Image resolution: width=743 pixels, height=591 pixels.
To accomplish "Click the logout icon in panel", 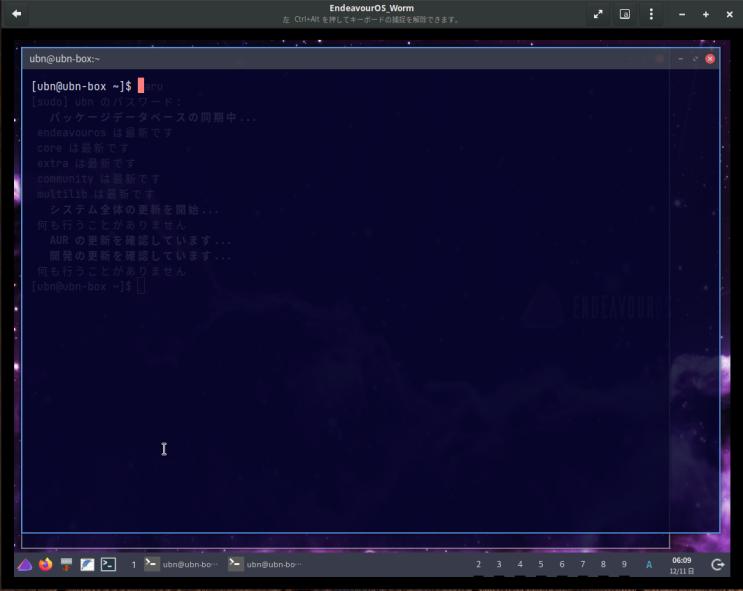I will pos(717,564).
